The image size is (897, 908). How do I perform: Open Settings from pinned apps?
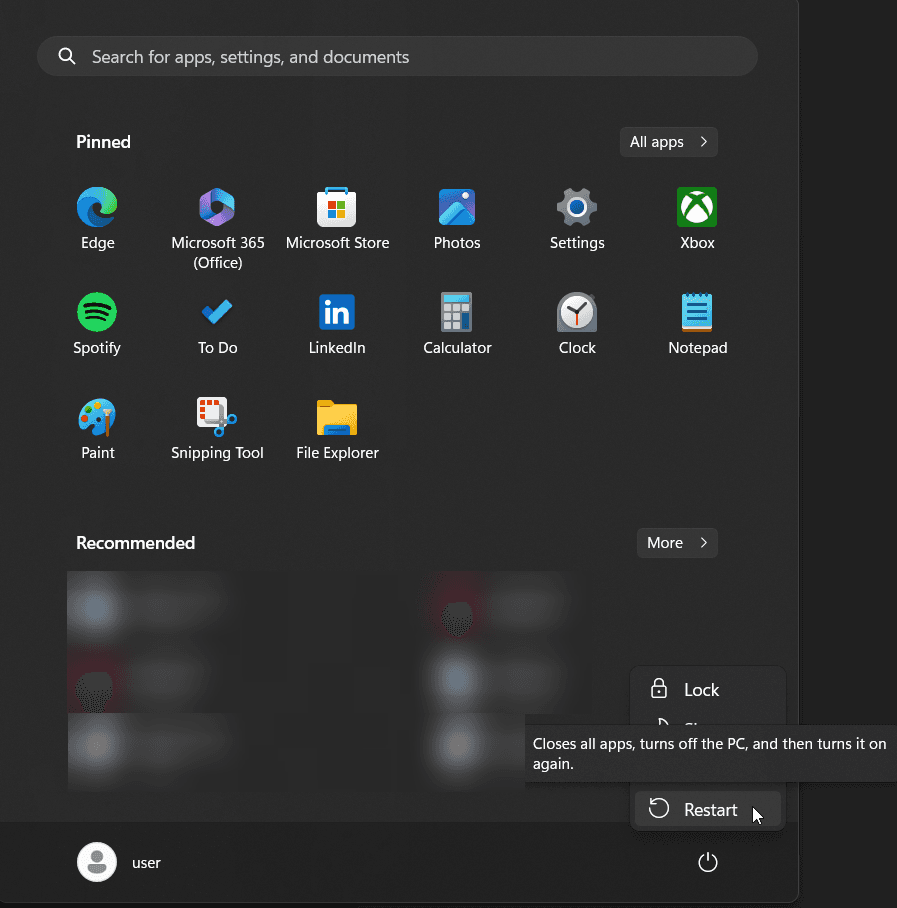(x=577, y=218)
